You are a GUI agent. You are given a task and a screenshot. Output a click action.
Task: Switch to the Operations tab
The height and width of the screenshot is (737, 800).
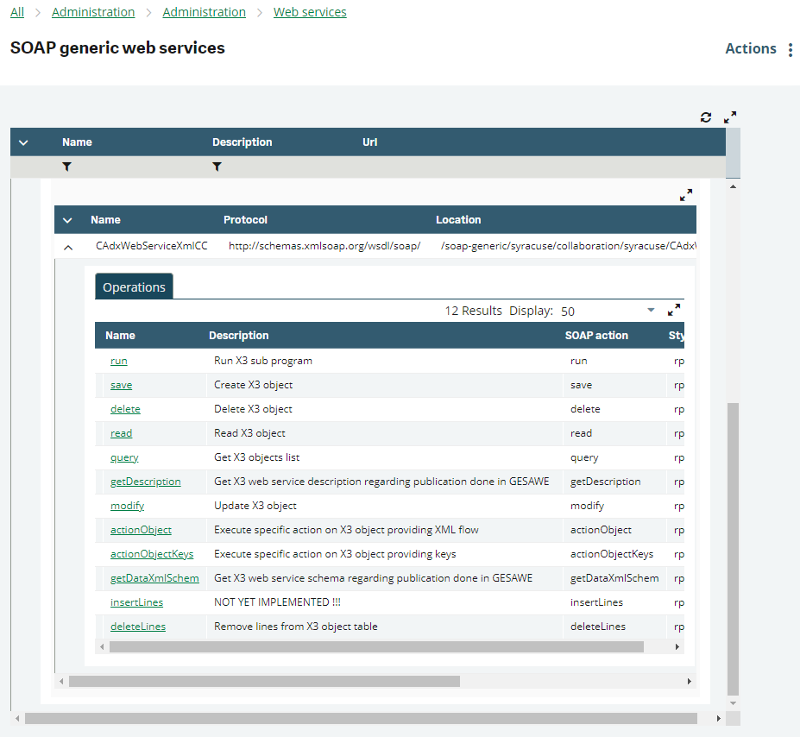coord(134,286)
